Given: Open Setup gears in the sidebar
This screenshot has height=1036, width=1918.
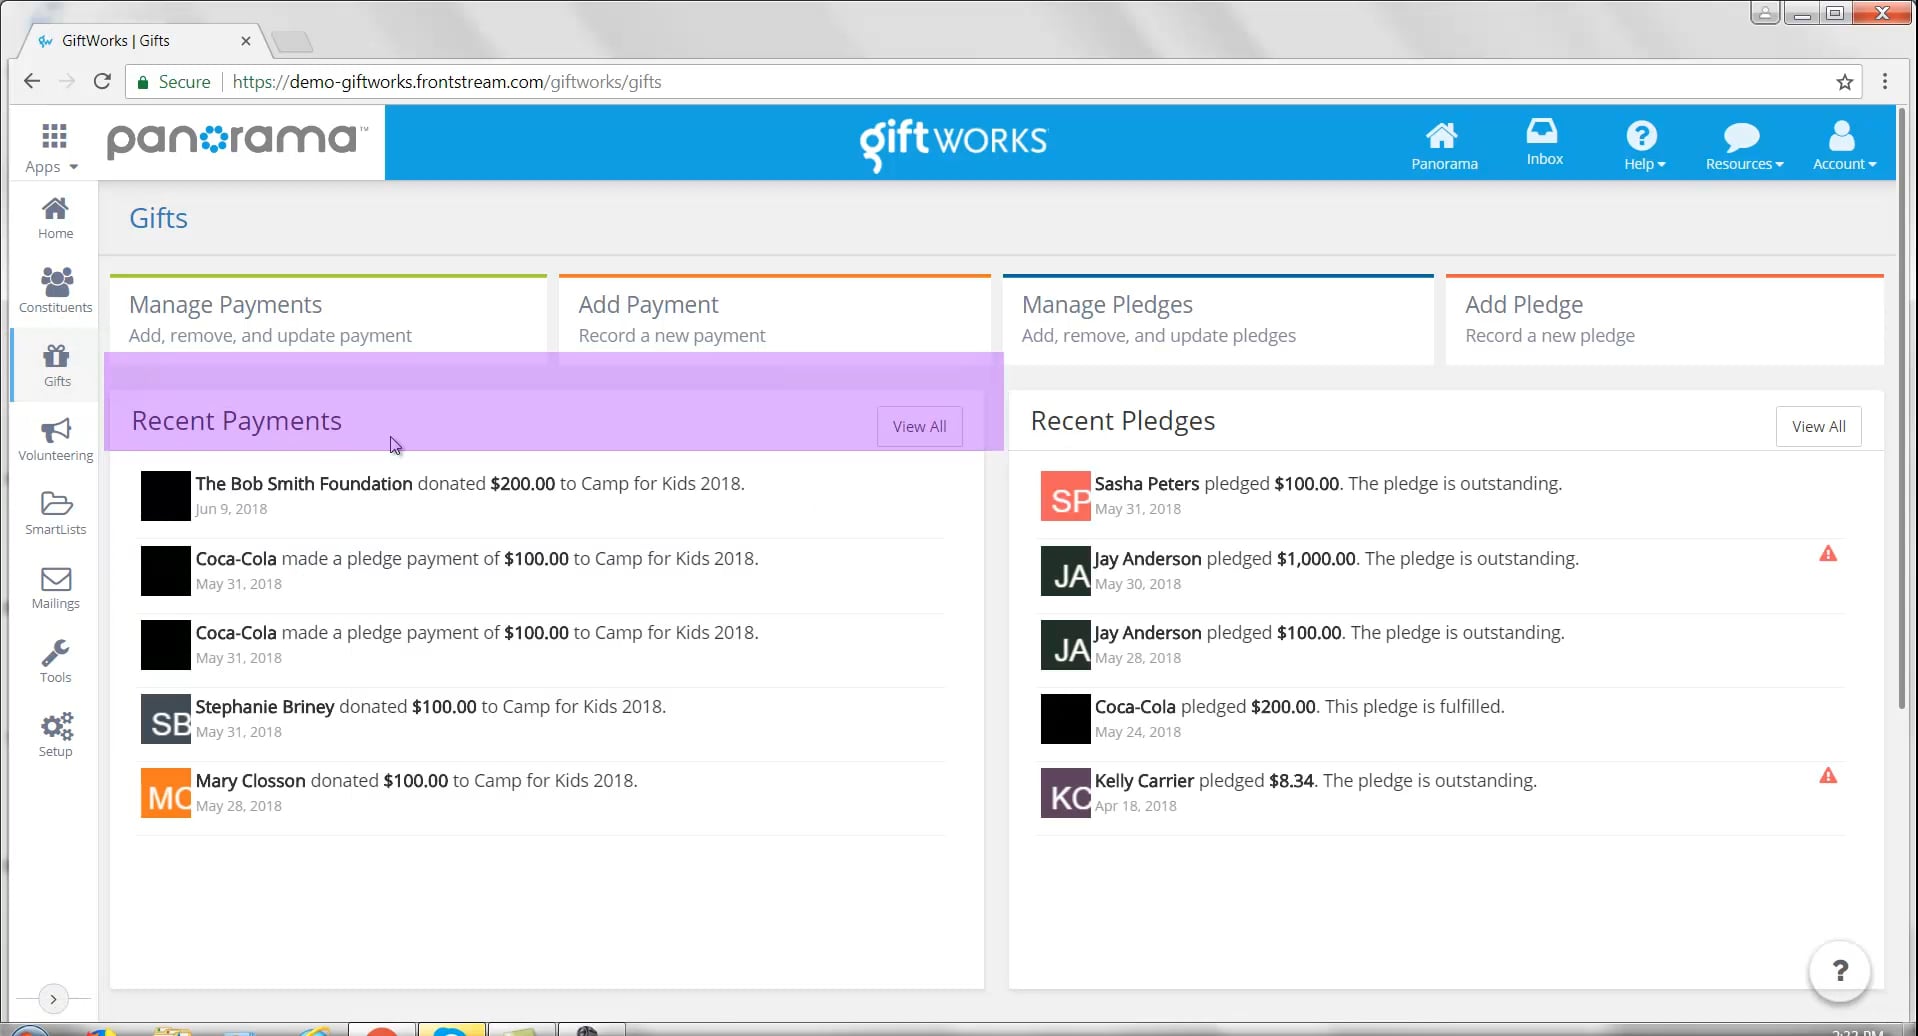Looking at the screenshot, I should point(55,733).
